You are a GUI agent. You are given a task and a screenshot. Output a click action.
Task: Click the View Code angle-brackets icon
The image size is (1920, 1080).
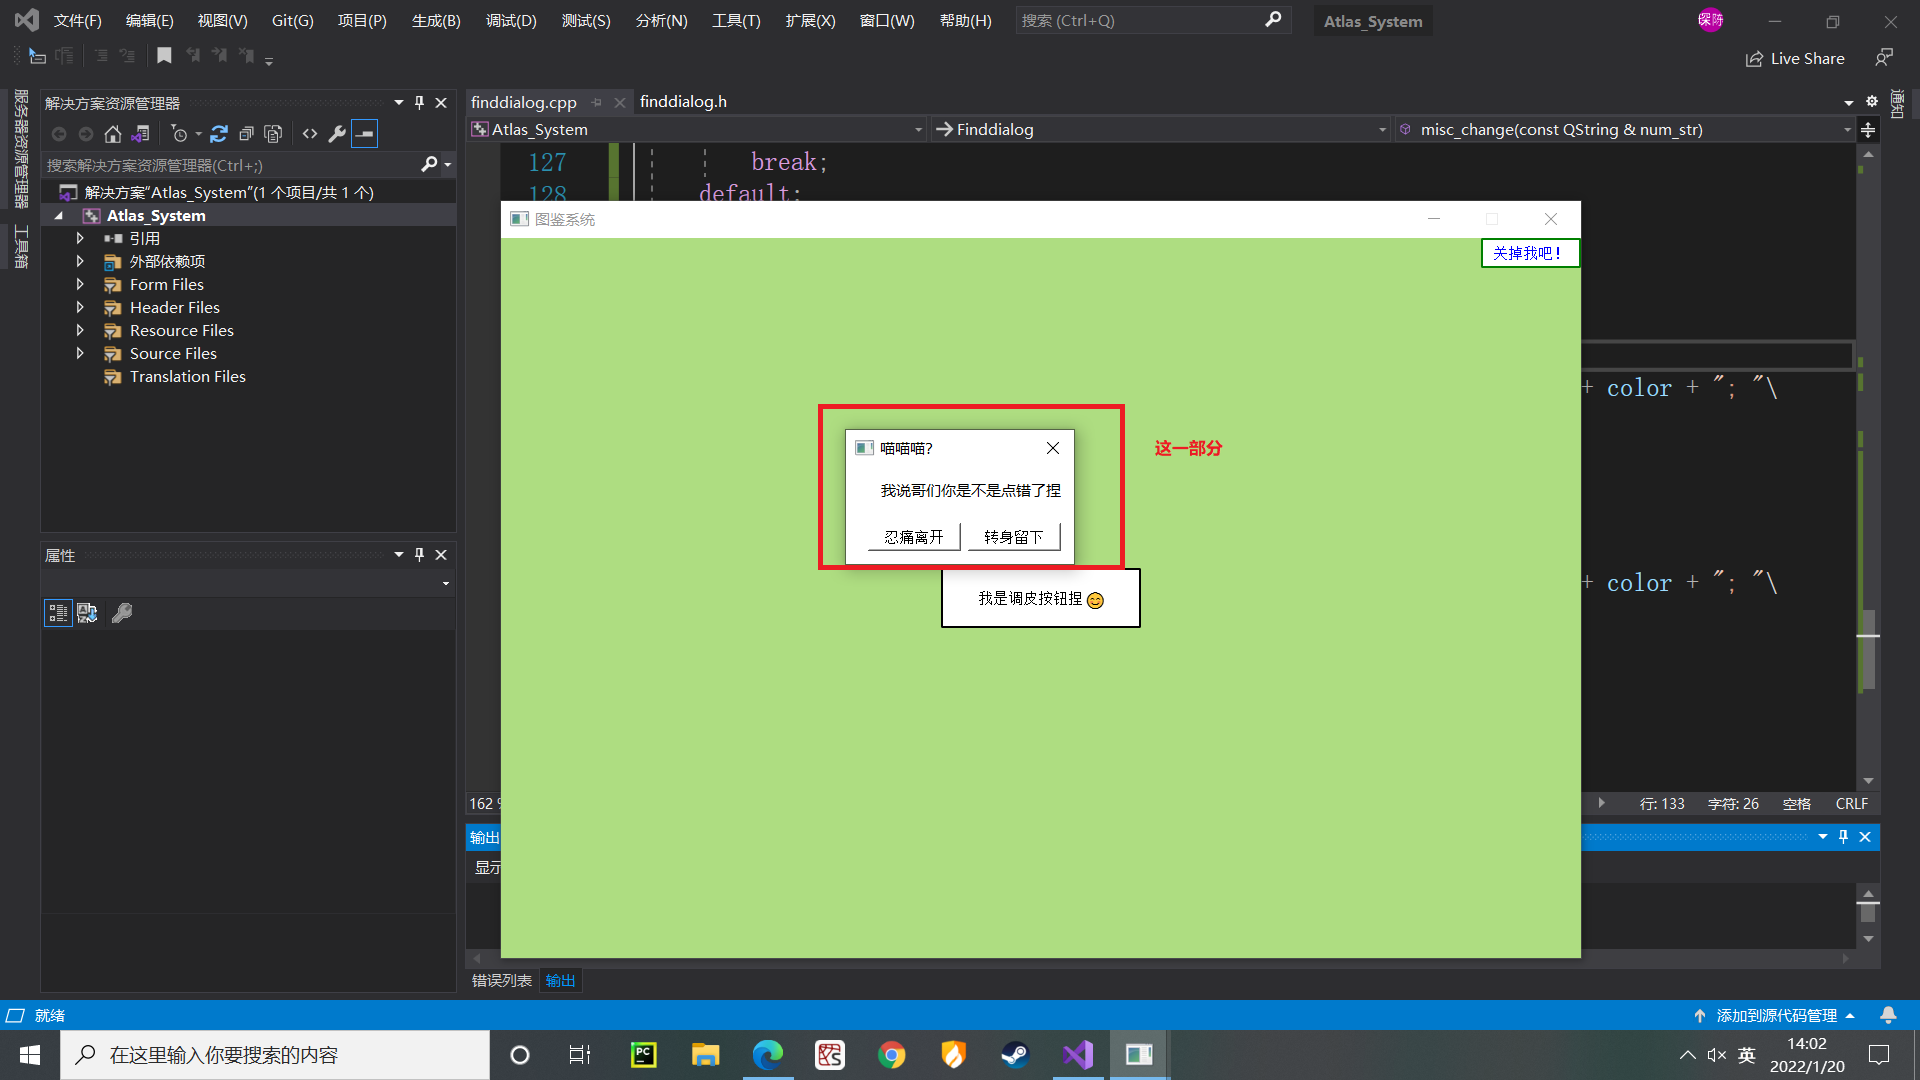point(310,134)
